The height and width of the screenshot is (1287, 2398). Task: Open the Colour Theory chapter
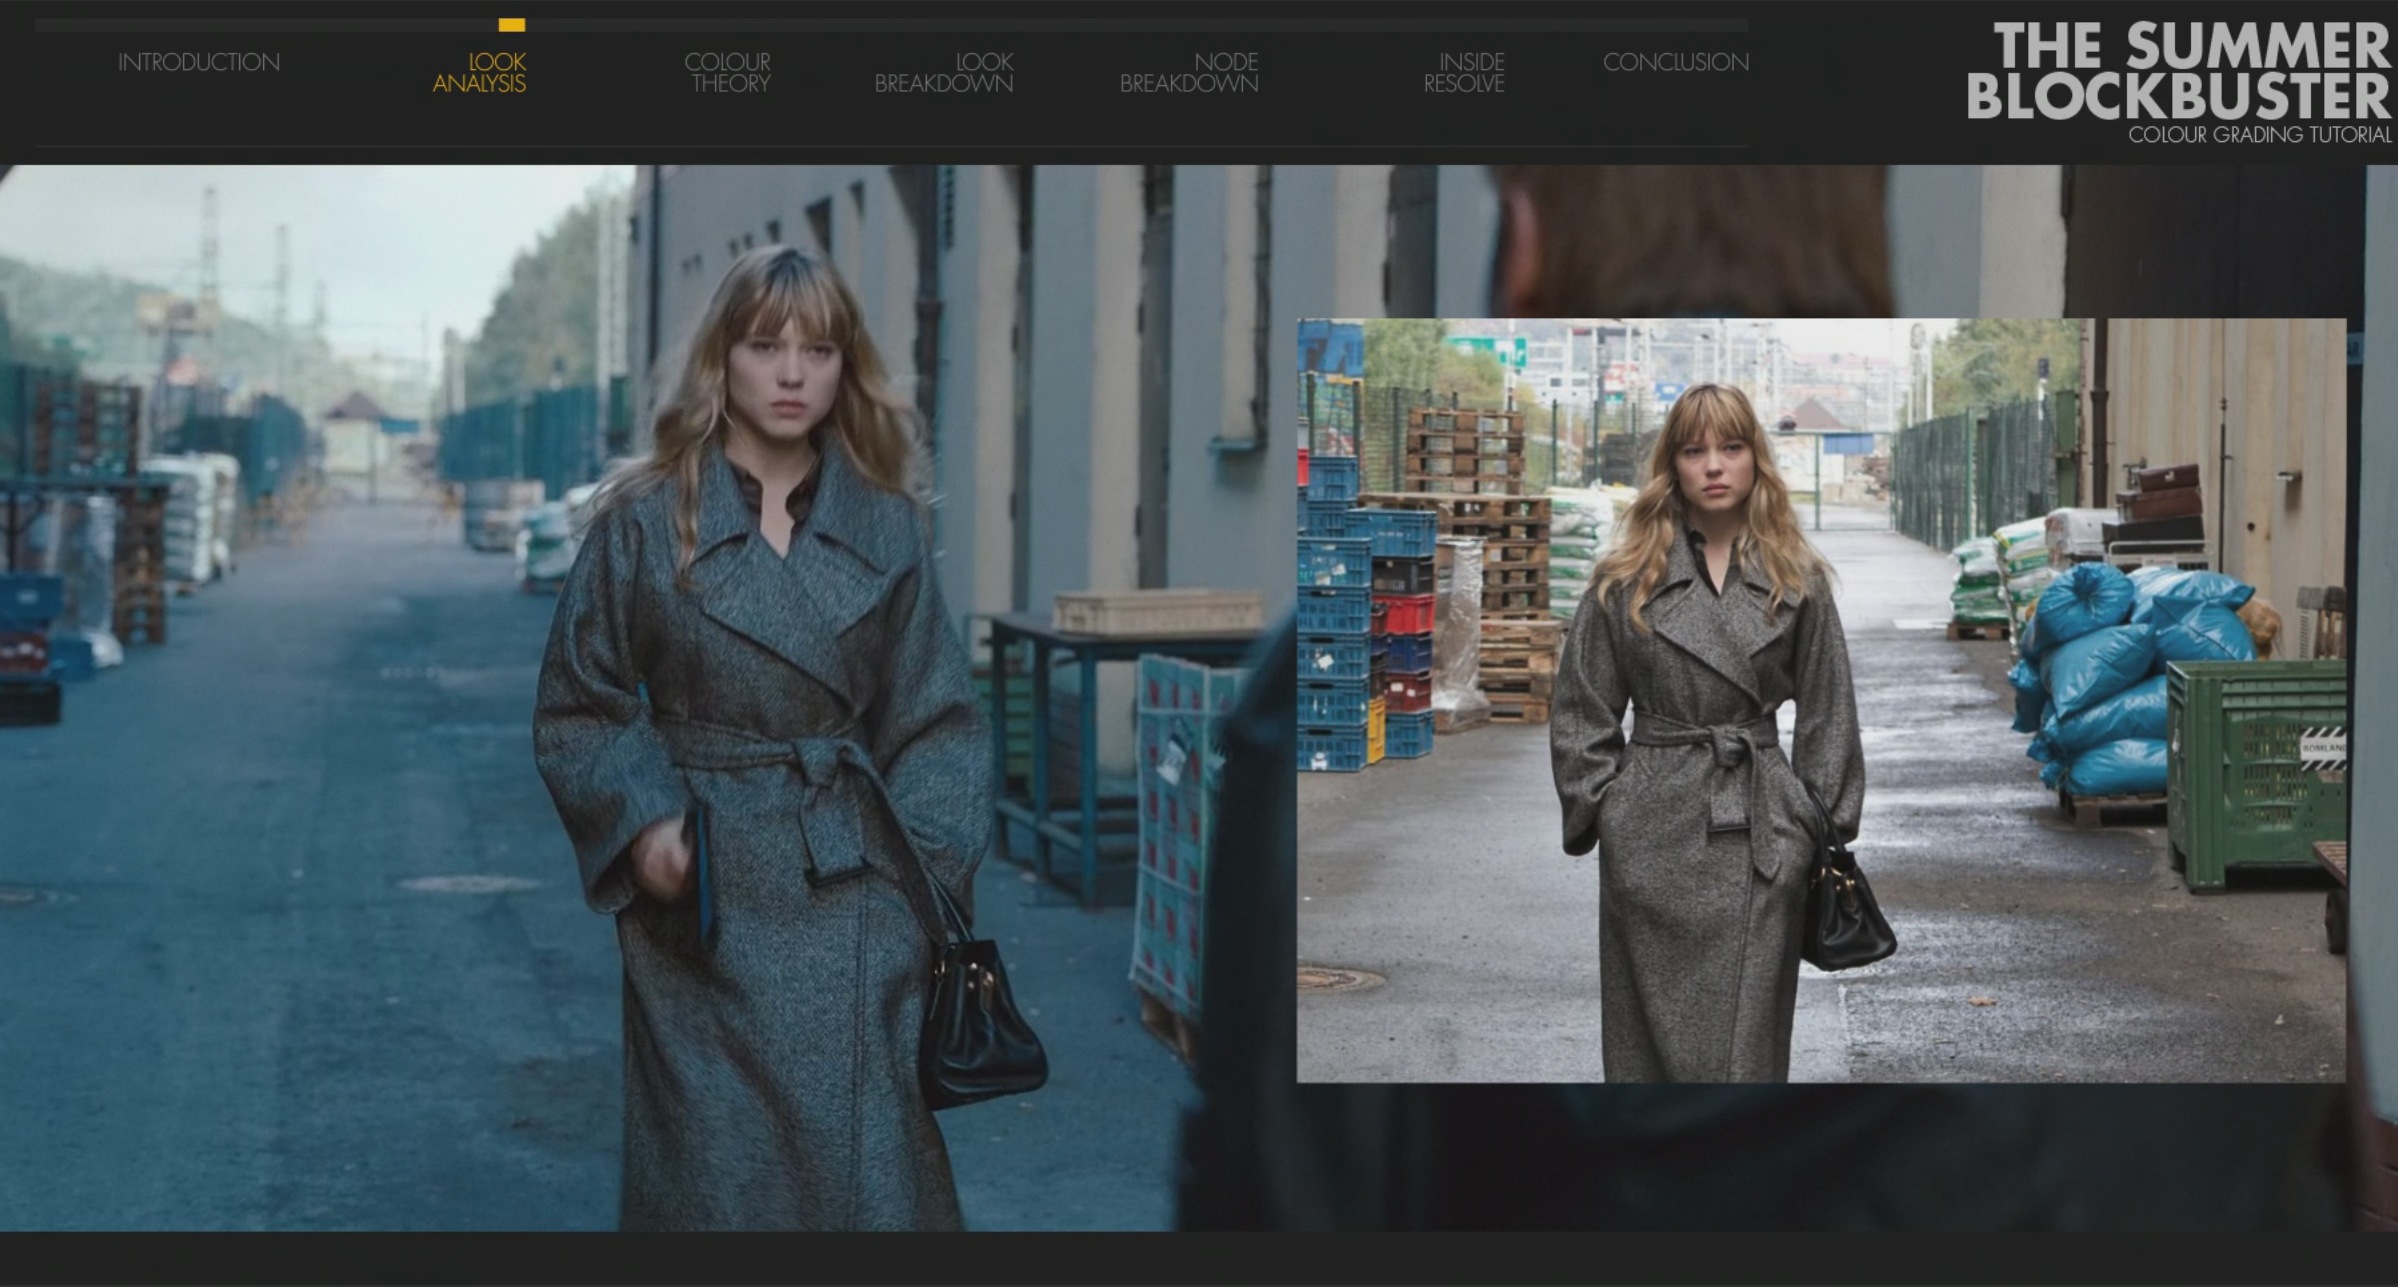pos(728,73)
